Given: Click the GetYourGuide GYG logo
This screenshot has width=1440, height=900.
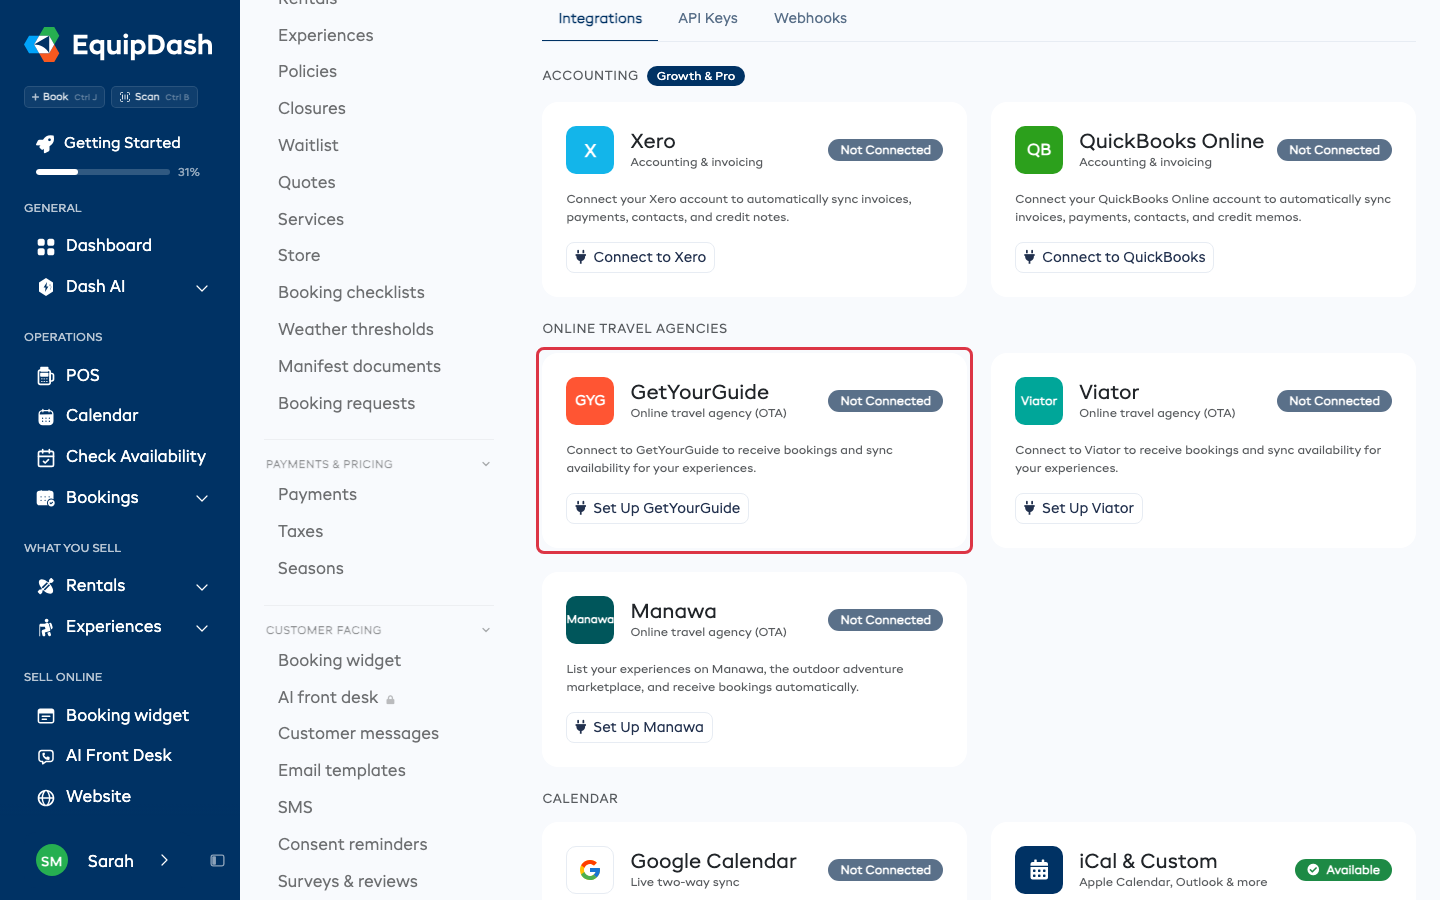Looking at the screenshot, I should (590, 401).
